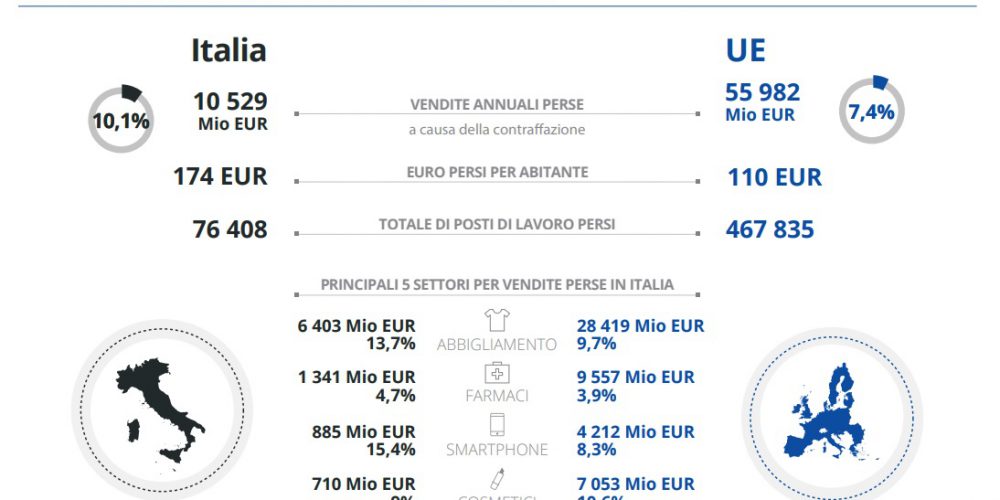Click the black Italy map silhouette
The width and height of the screenshot is (1000, 500).
pos(160,410)
